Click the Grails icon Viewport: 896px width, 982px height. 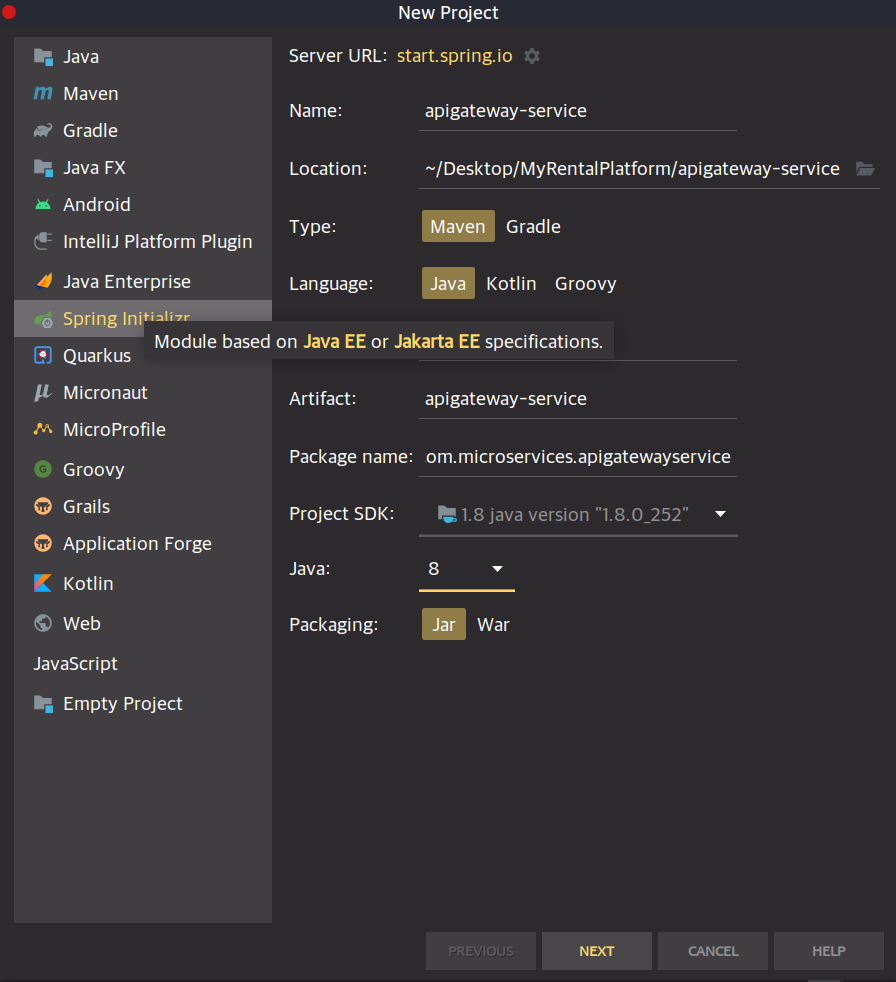43,506
